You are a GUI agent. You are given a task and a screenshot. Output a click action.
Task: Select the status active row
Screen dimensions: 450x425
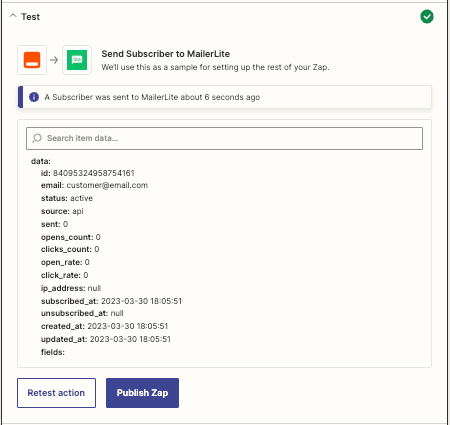coord(67,198)
